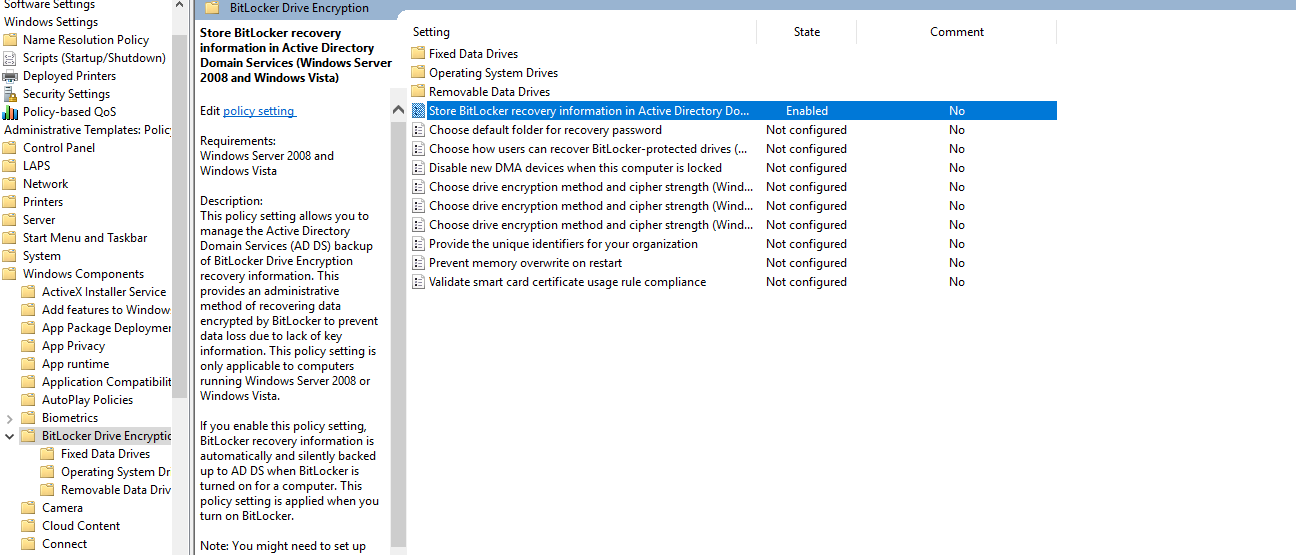Click the Printers folder icon in tree
This screenshot has width=1296, height=555.
pos(10,202)
